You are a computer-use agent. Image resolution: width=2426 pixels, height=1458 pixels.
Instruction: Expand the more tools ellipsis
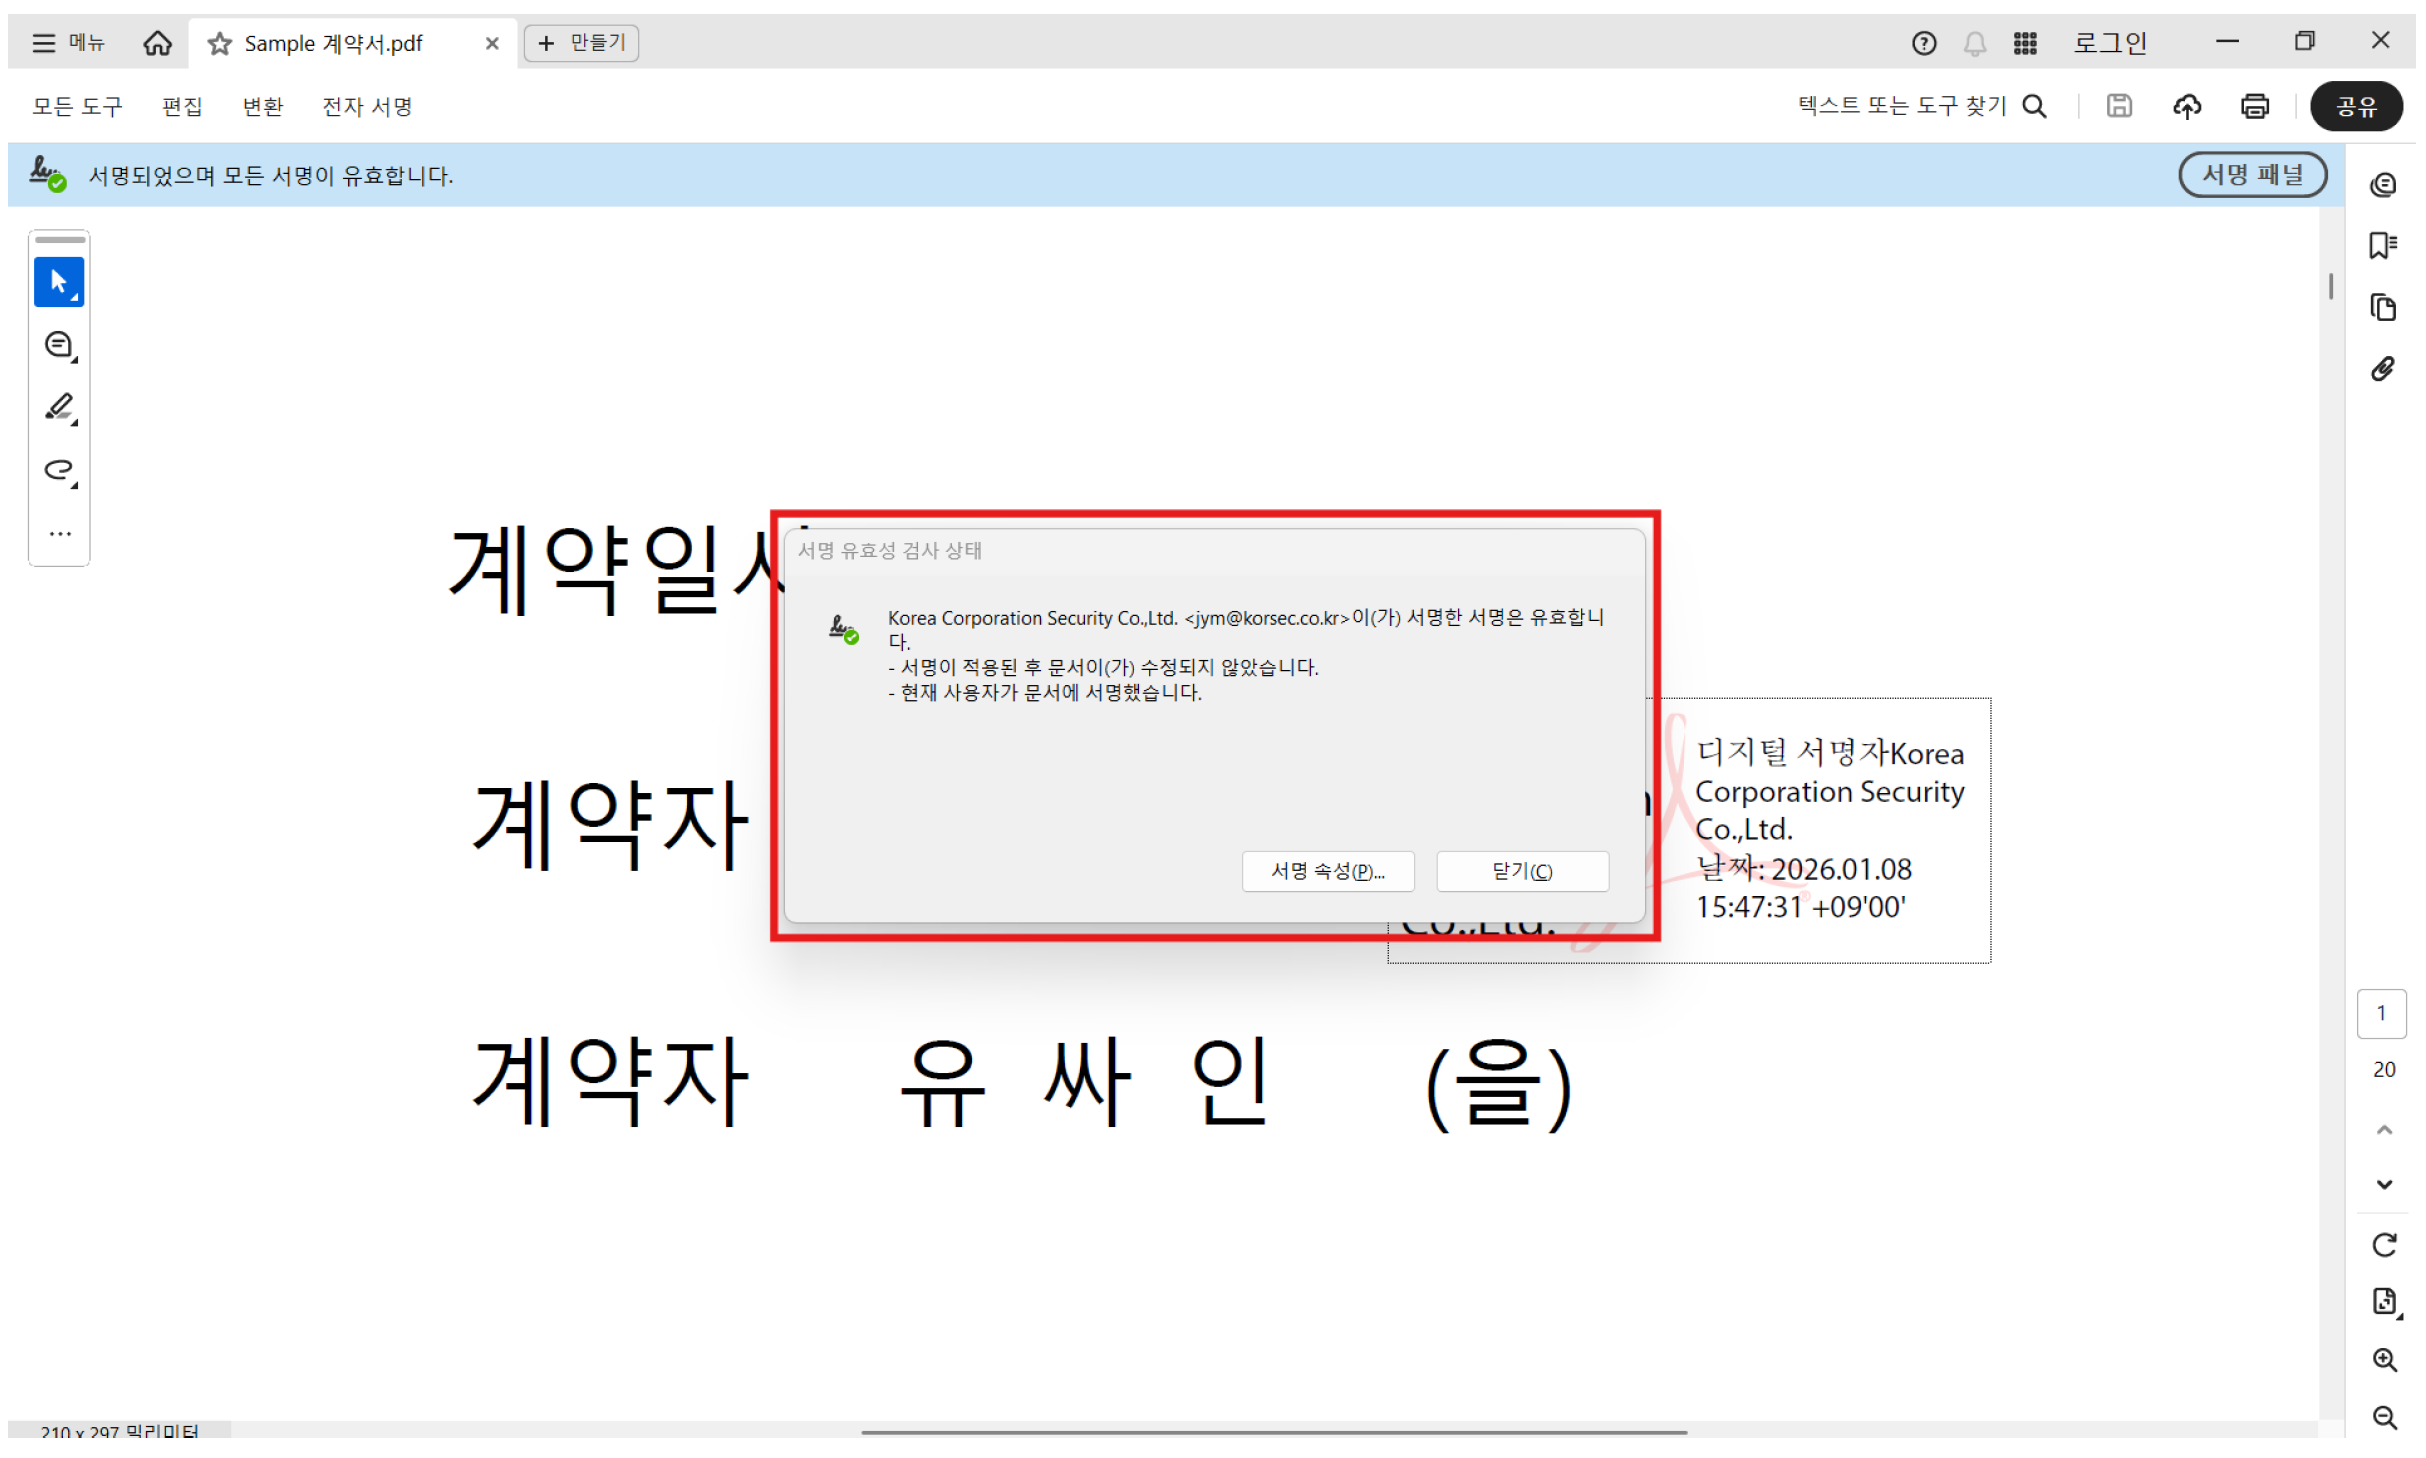pyautogui.click(x=59, y=532)
